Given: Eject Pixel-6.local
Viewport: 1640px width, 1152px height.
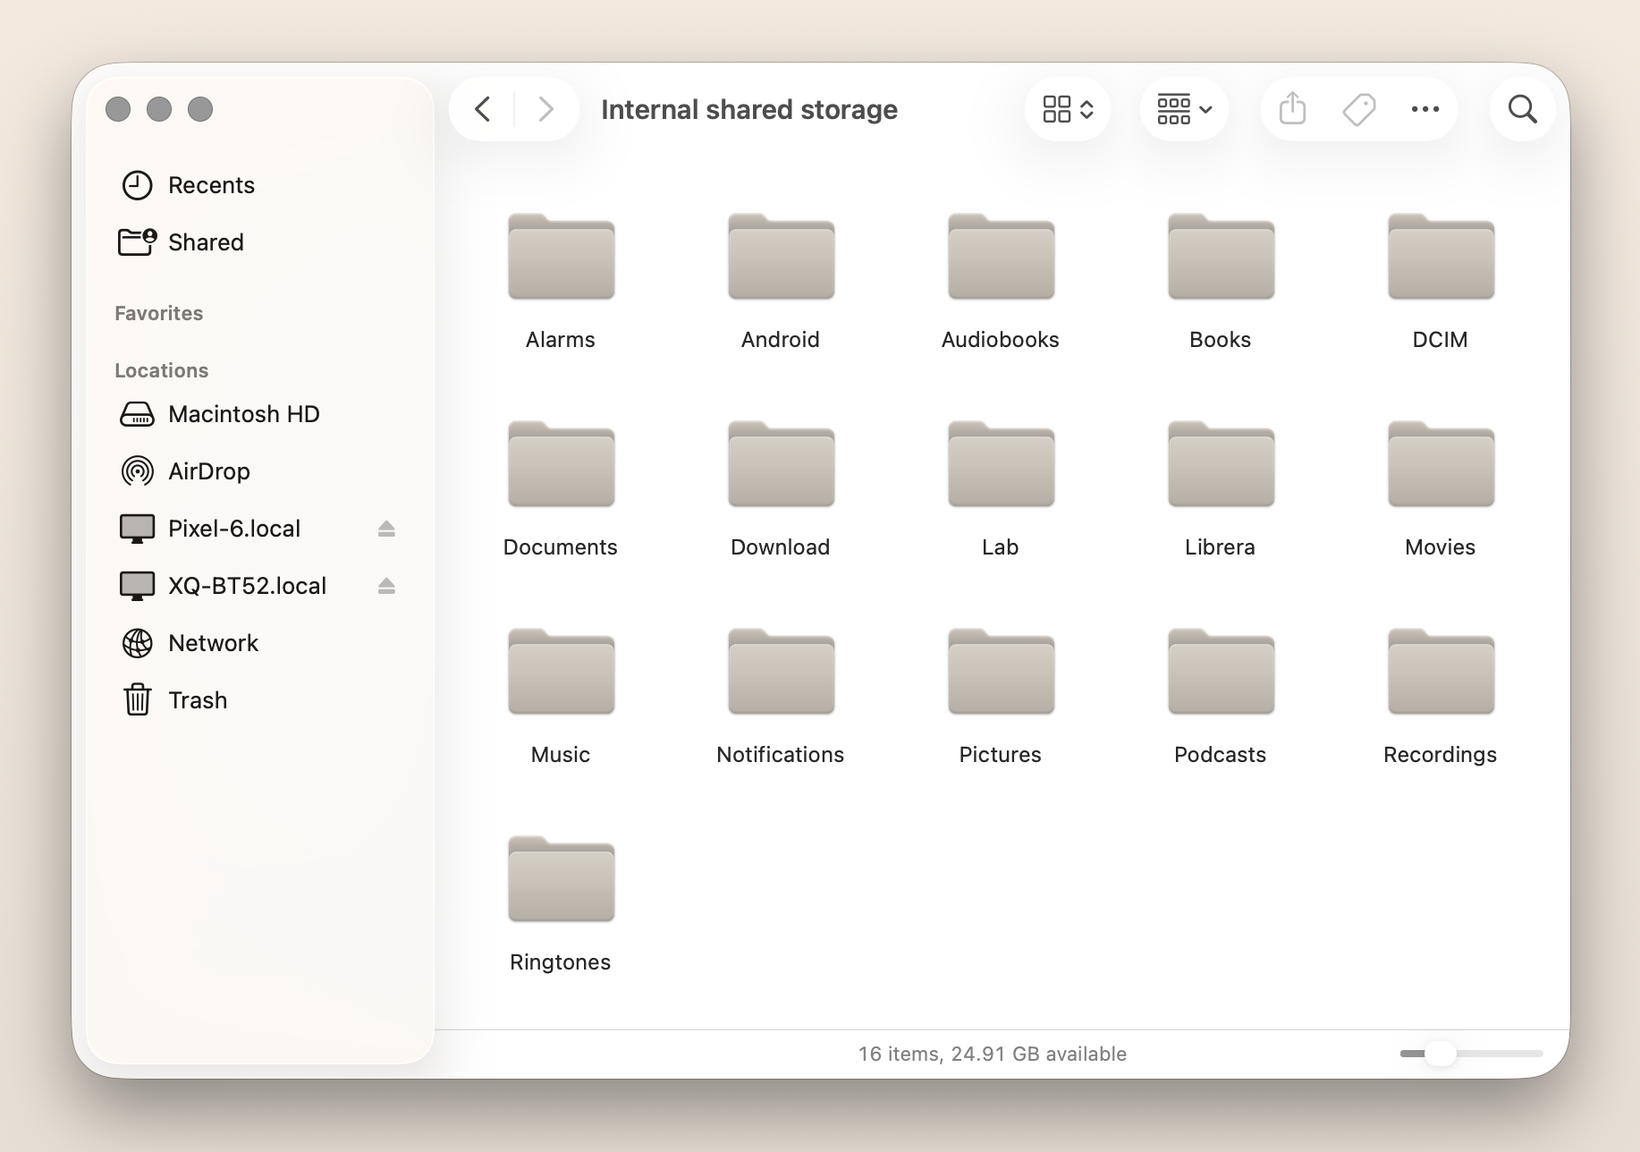Looking at the screenshot, I should (387, 529).
